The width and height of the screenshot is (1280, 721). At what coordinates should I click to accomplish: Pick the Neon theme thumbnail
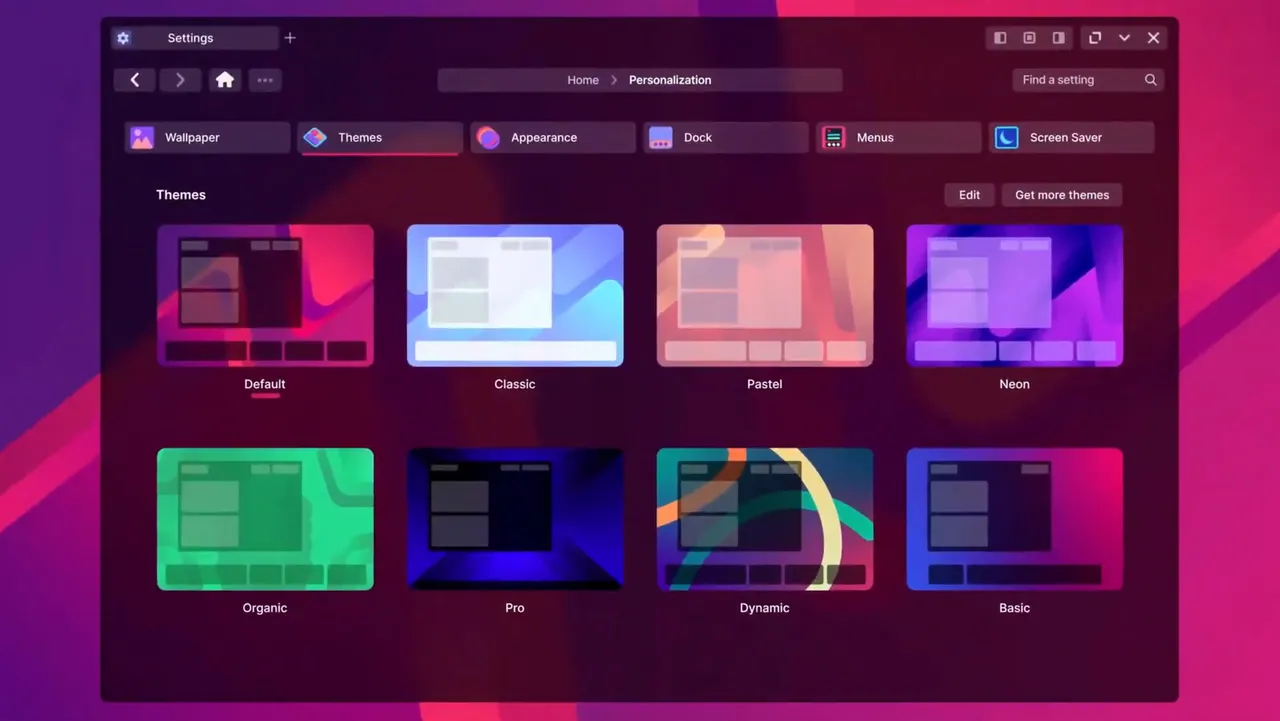[x=1015, y=295]
